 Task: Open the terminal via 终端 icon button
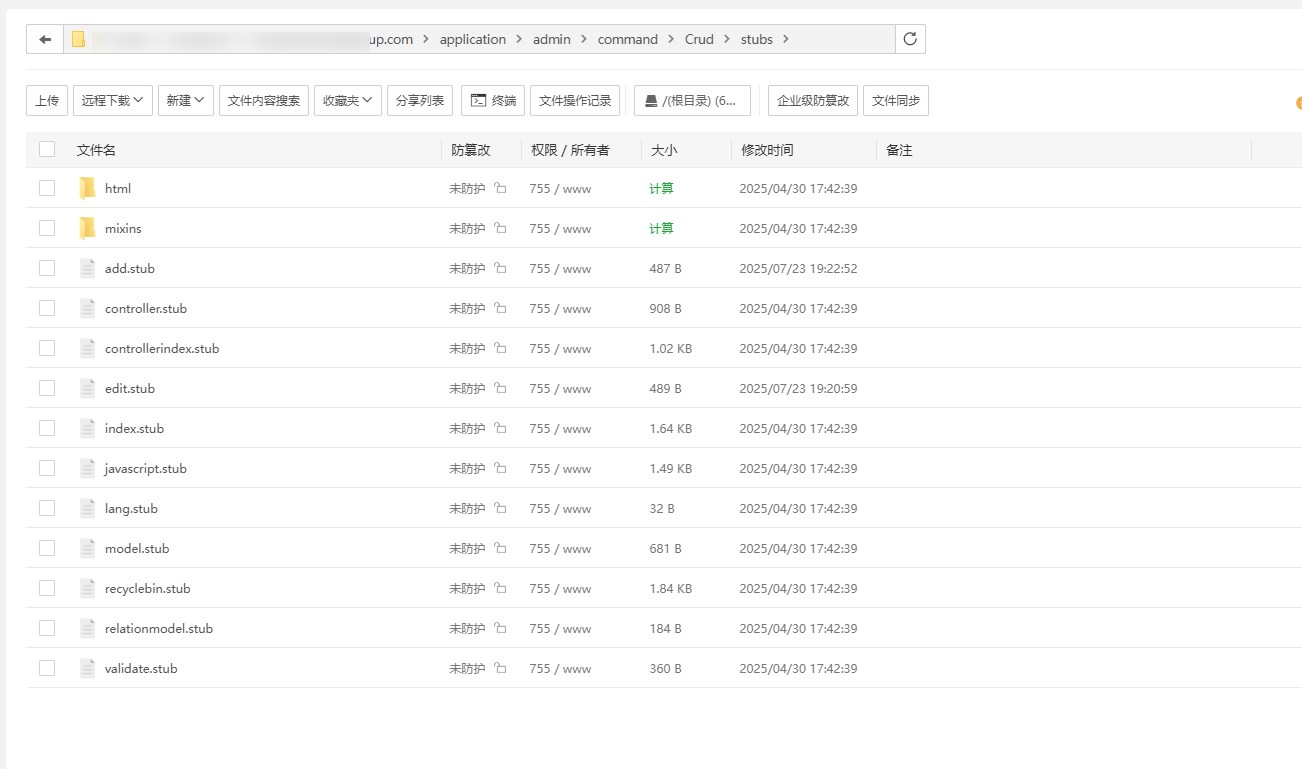493,100
